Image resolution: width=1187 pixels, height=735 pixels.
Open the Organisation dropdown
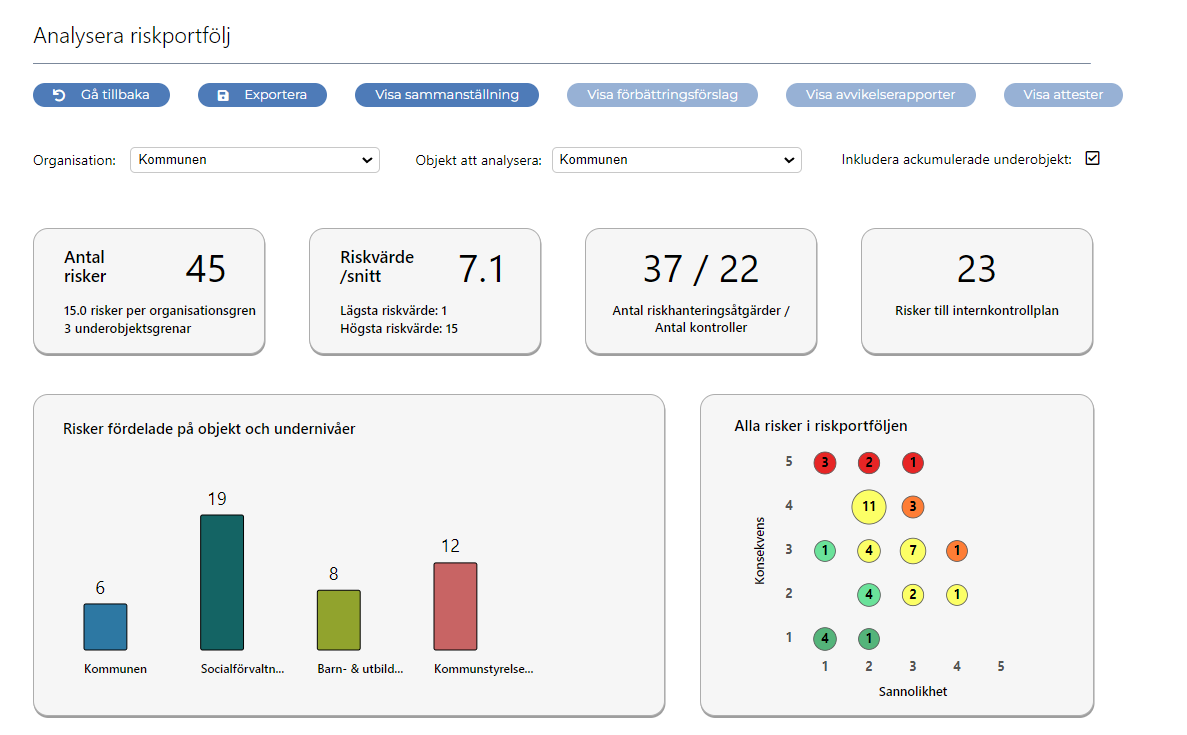[x=254, y=160]
